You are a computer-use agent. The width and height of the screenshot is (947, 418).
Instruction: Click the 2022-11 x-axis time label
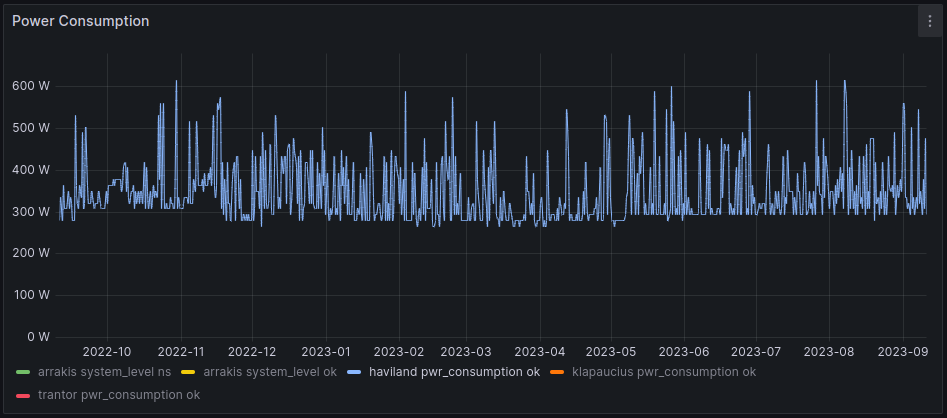[181, 351]
